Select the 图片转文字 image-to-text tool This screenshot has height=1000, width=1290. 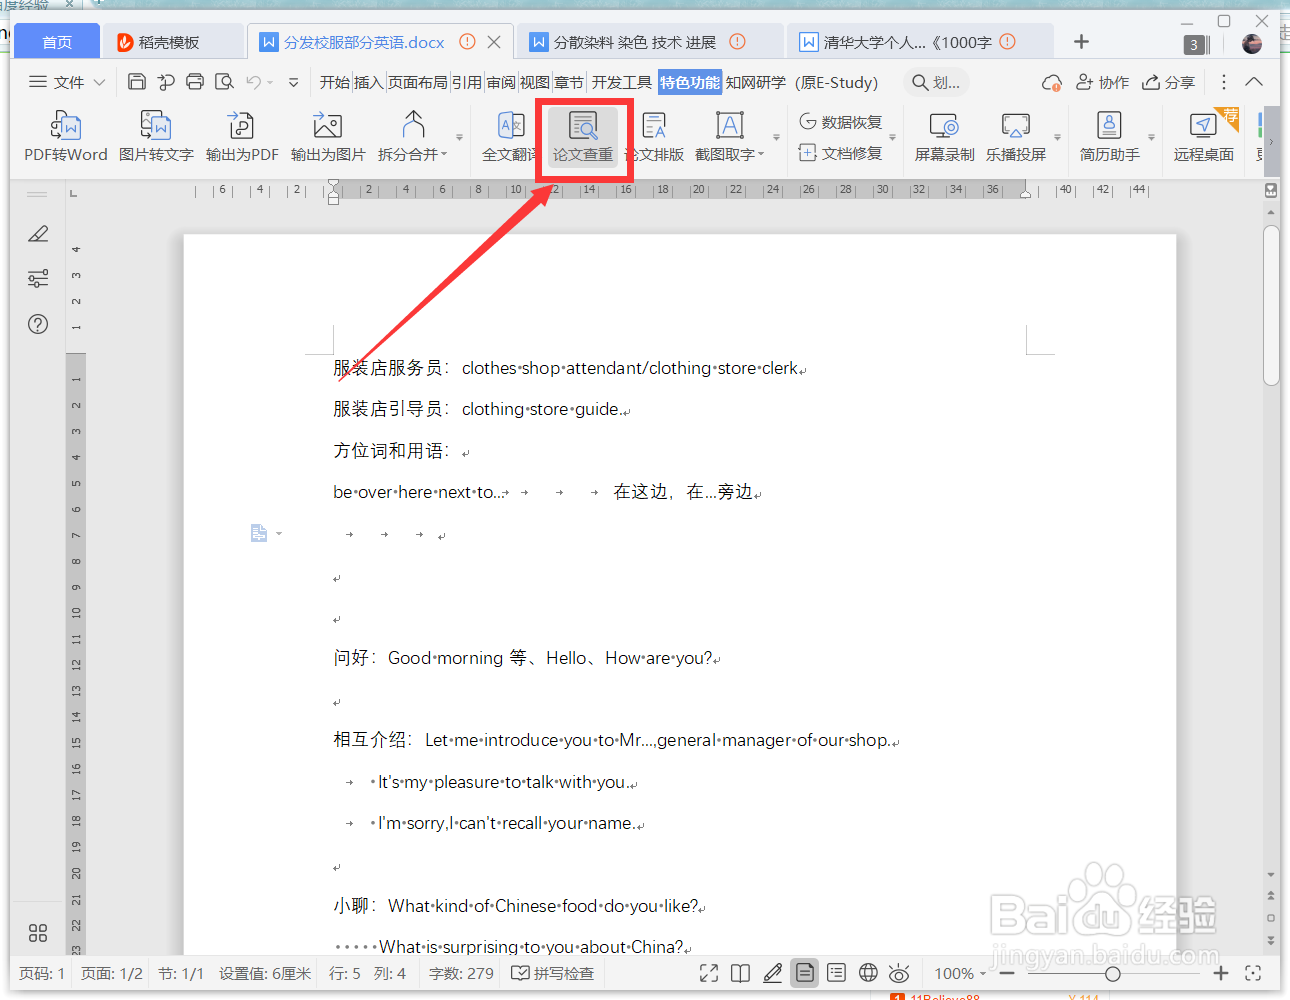[155, 137]
